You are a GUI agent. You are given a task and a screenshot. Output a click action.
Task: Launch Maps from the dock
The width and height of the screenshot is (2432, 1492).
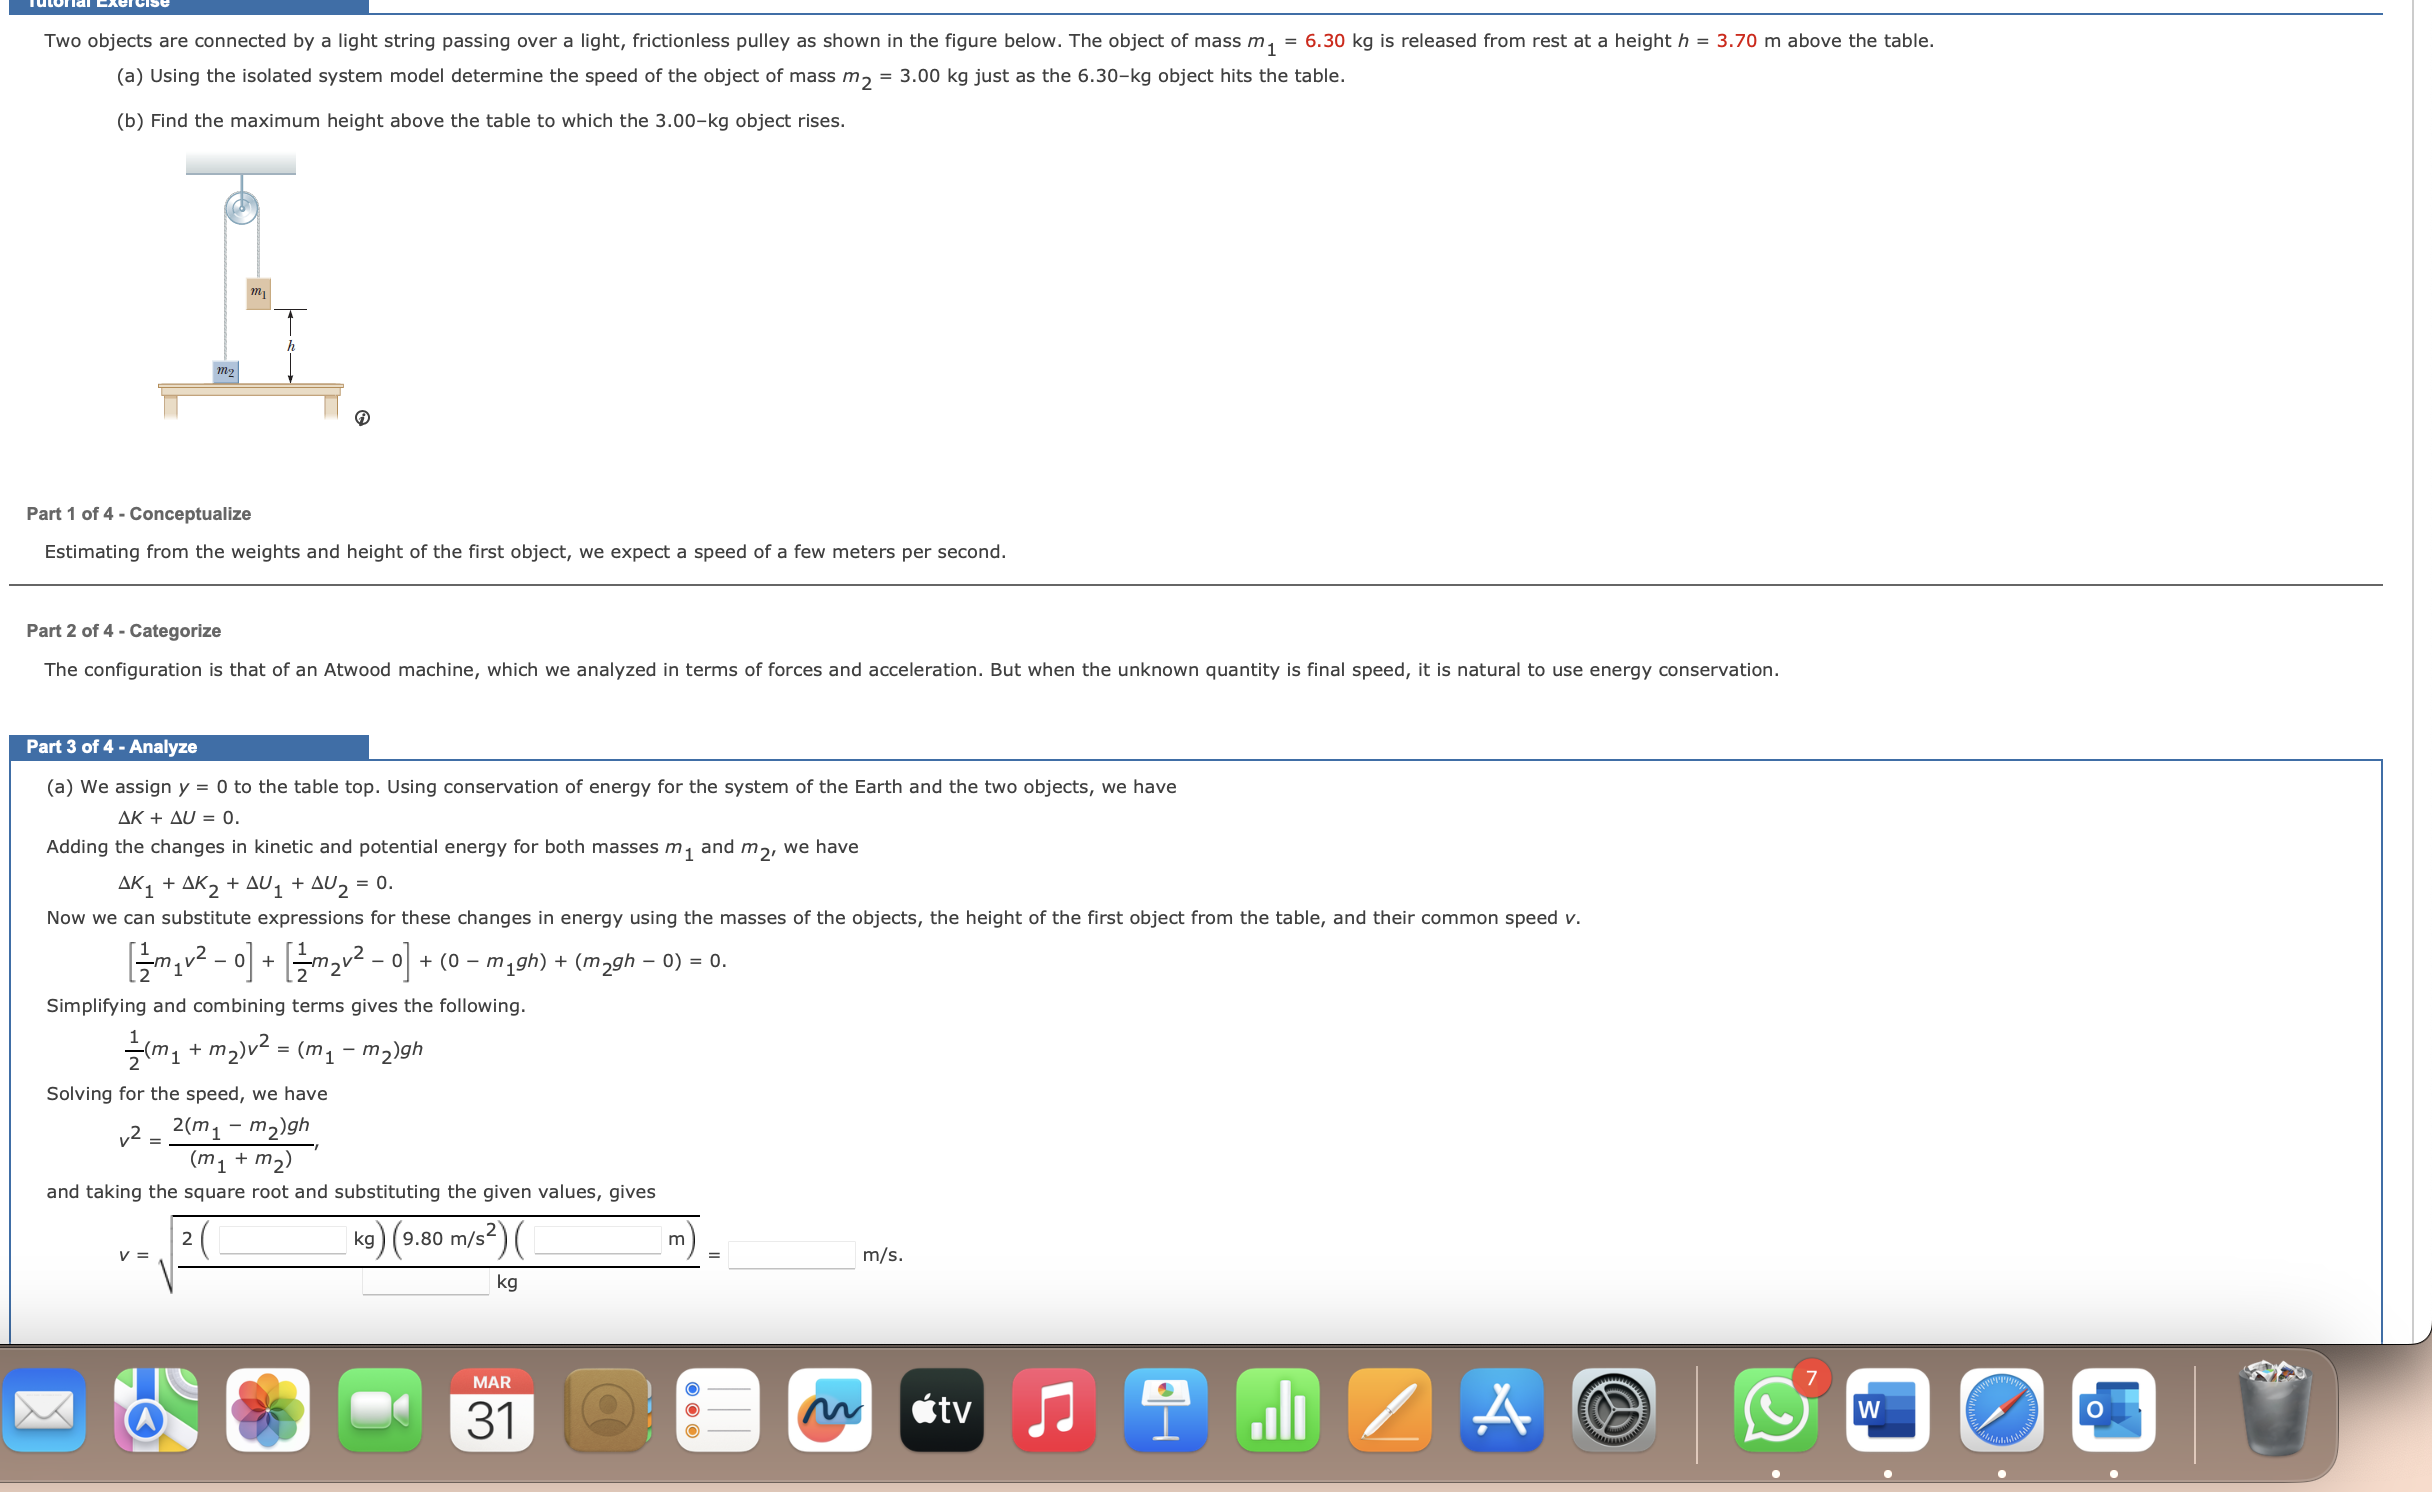point(156,1410)
